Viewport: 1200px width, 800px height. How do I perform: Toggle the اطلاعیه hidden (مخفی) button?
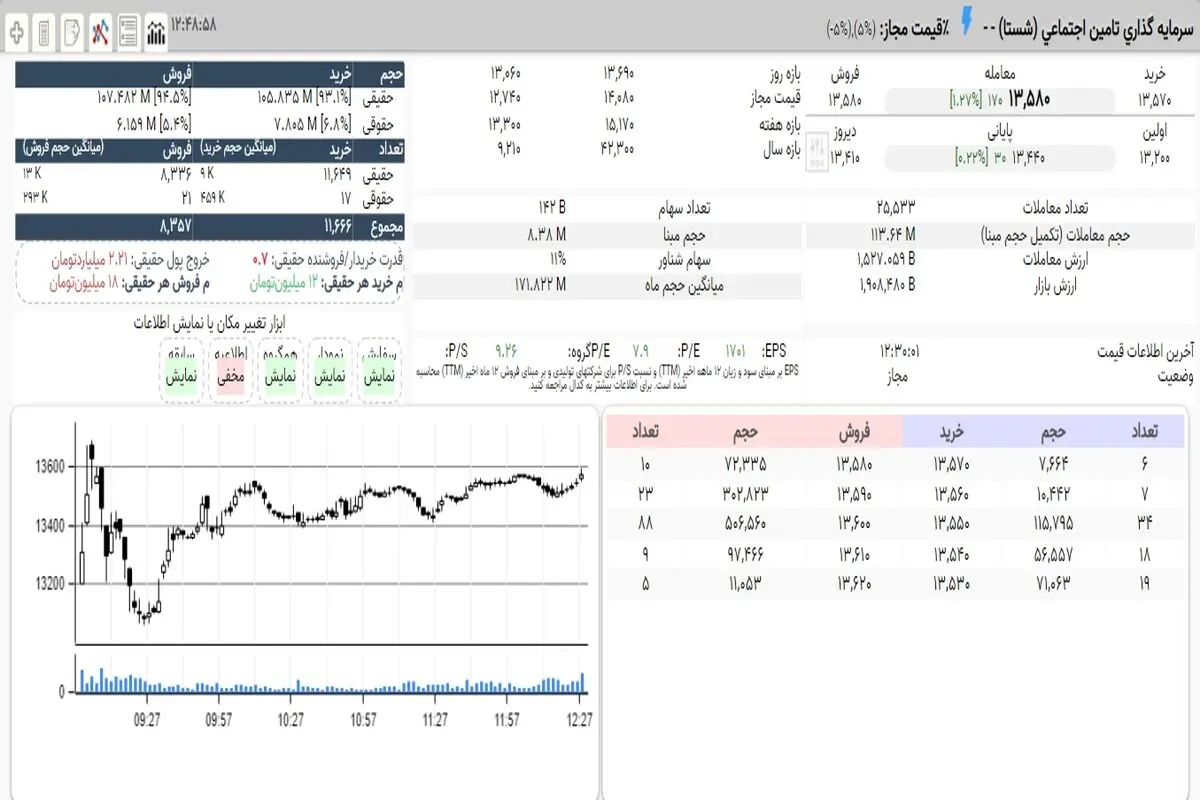pos(231,371)
